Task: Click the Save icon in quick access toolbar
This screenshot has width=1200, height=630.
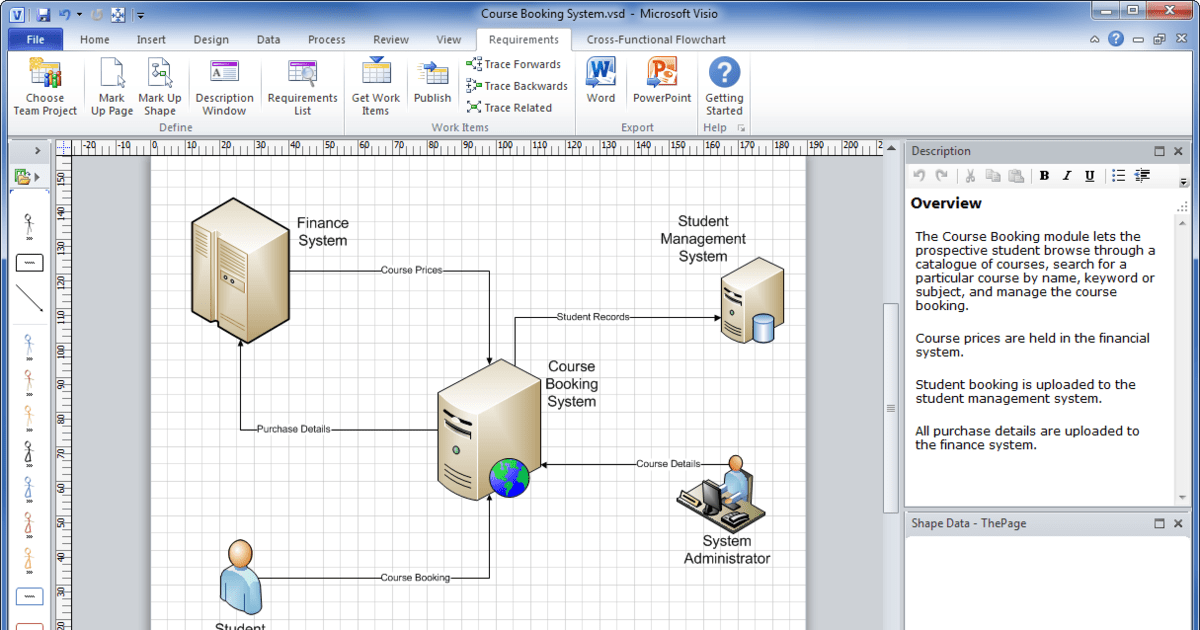Action: tap(43, 15)
